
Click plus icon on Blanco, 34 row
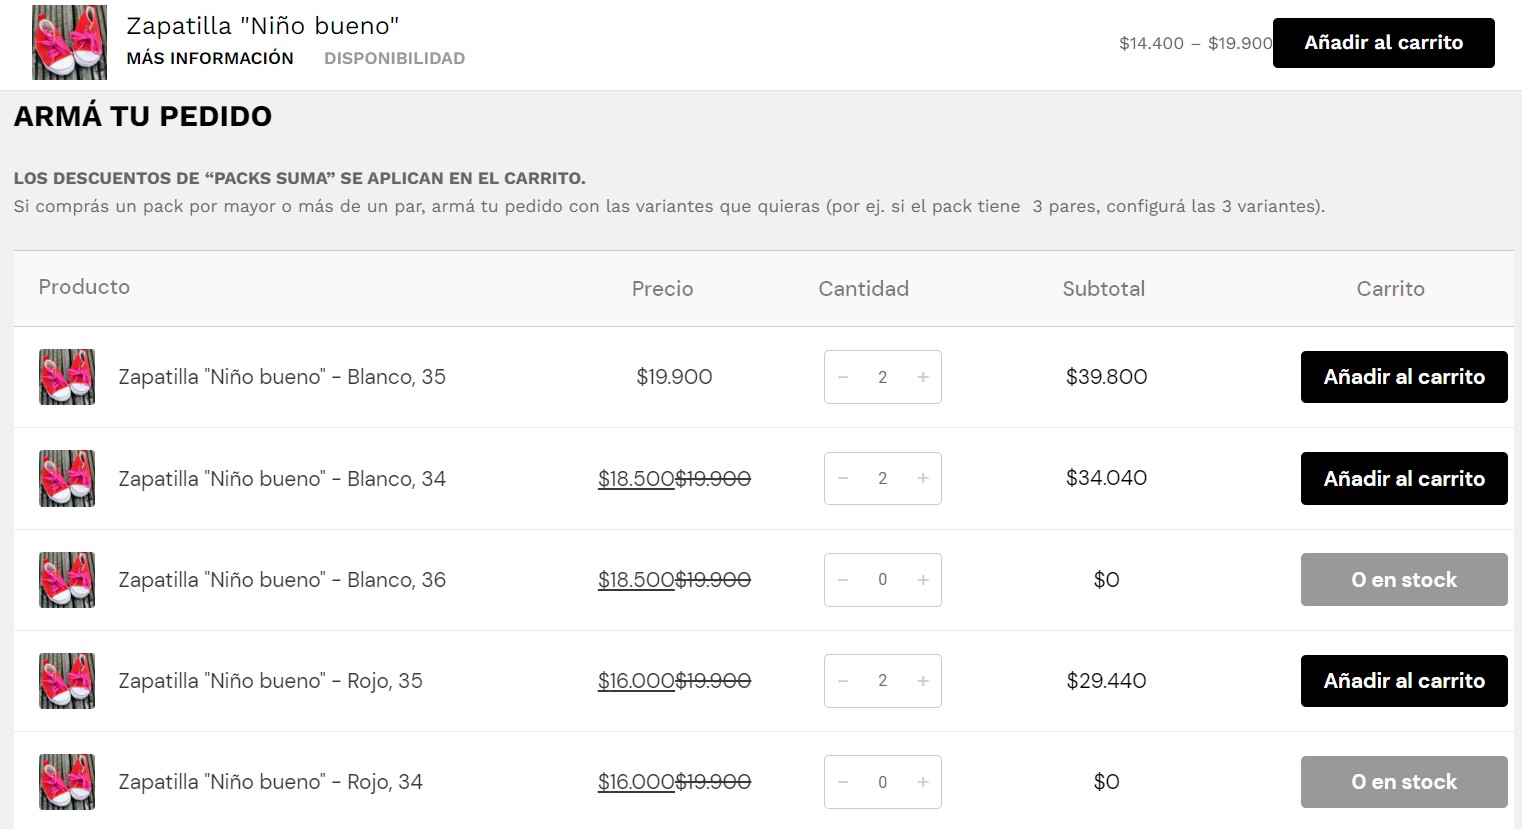pyautogui.click(x=923, y=479)
